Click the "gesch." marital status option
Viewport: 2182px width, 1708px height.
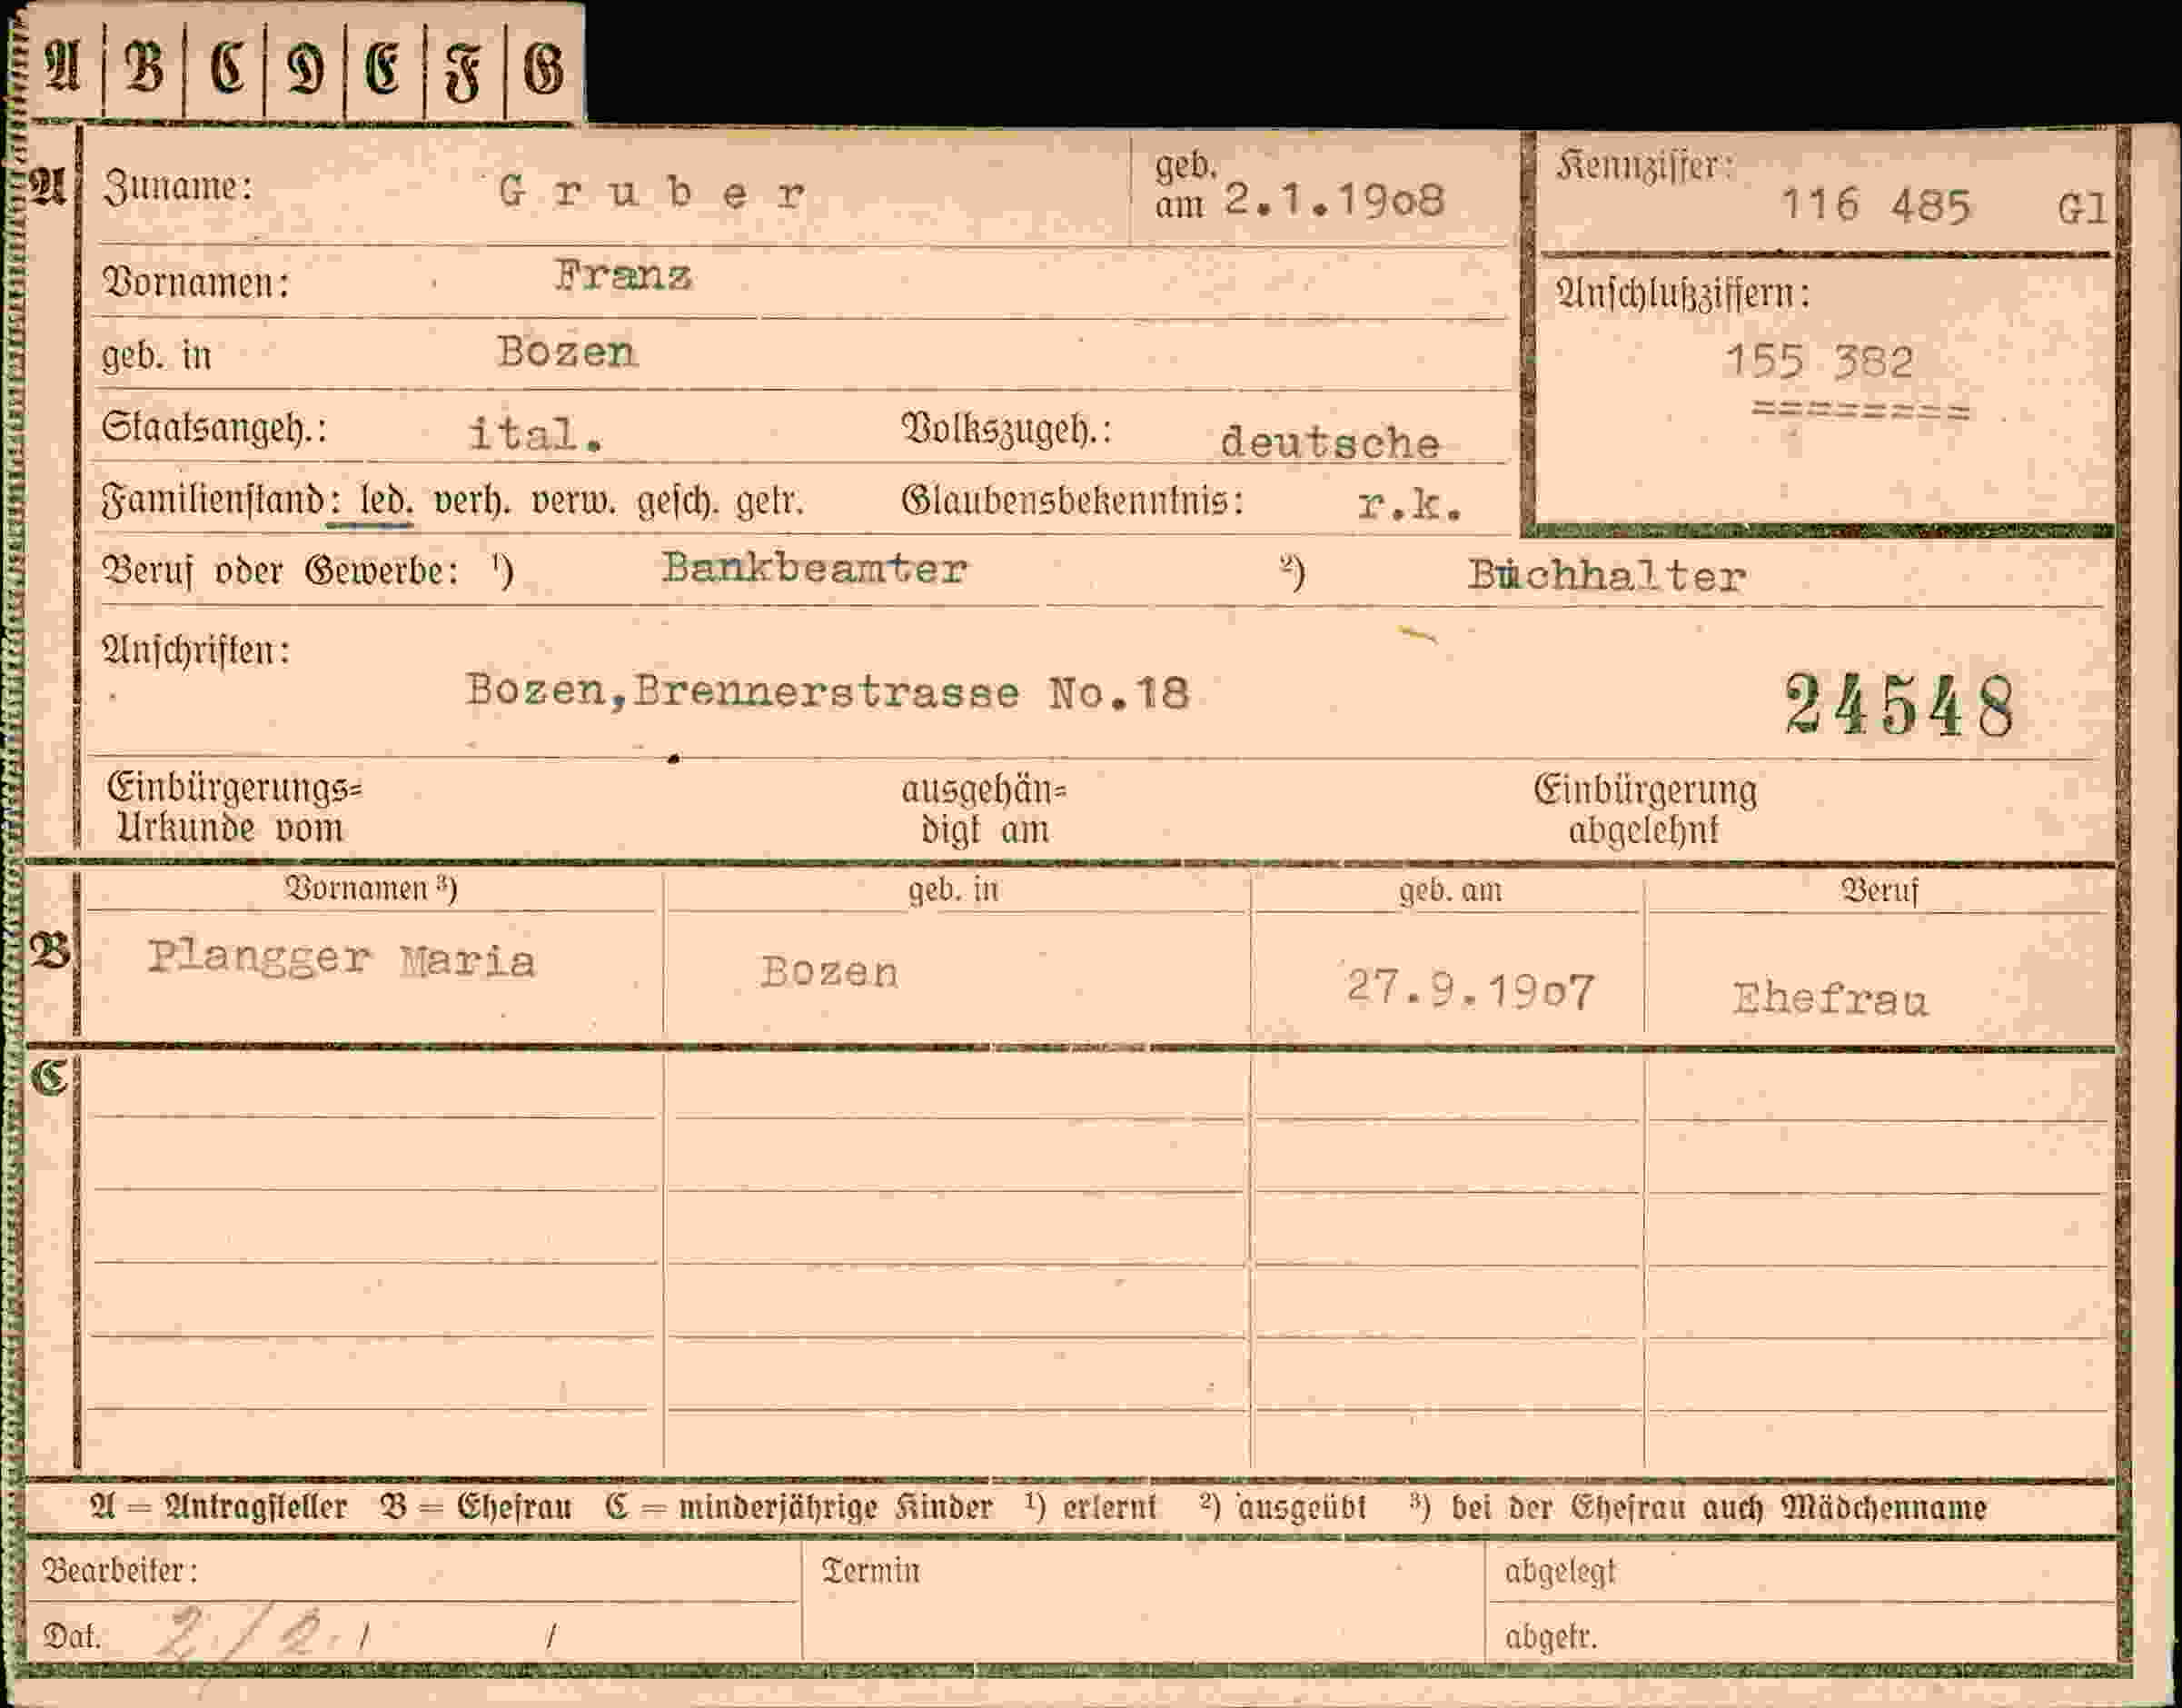[x=678, y=501]
